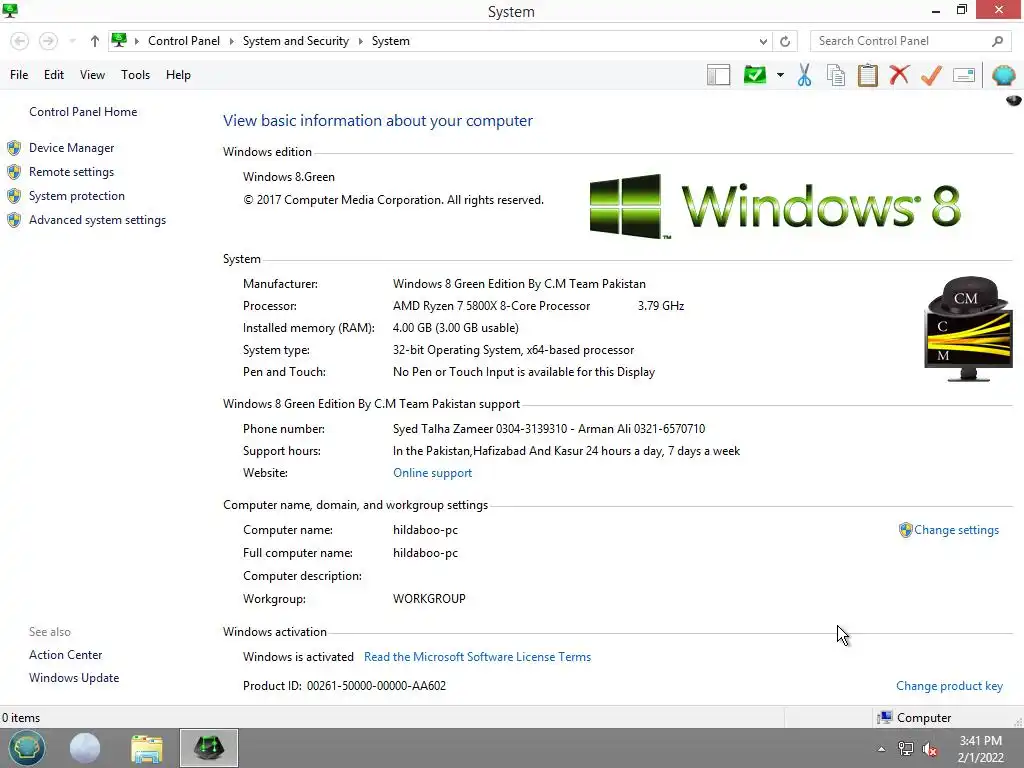Click the shield icon beside Device Manager
Image resolution: width=1024 pixels, height=768 pixels.
coord(14,148)
